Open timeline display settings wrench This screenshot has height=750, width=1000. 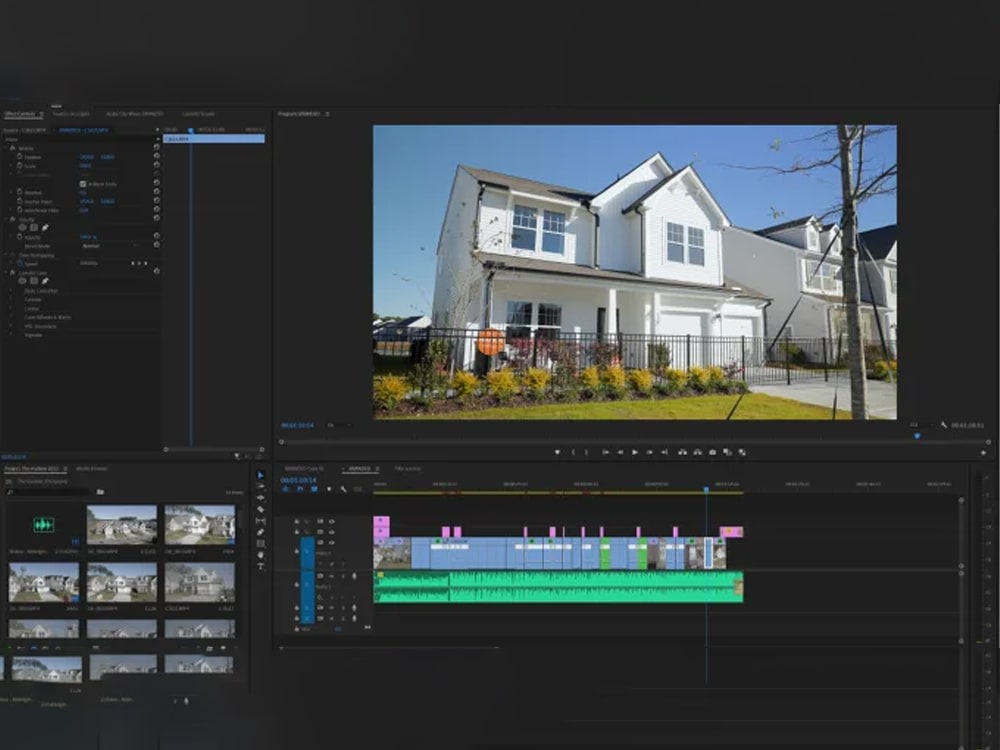click(x=343, y=489)
